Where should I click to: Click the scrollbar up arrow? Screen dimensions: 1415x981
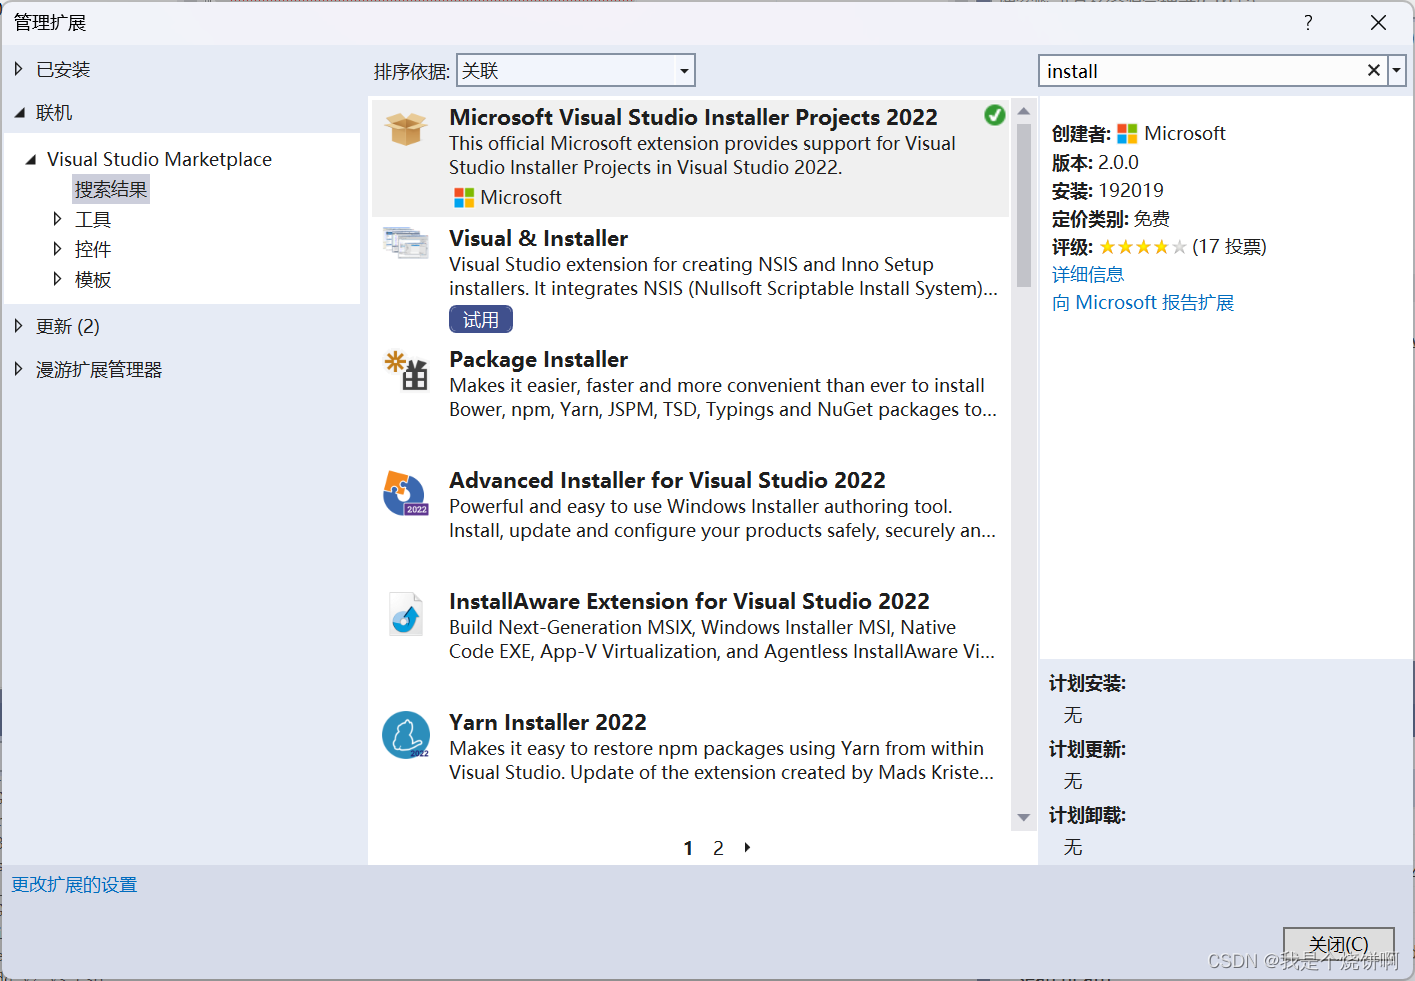[x=1023, y=111]
